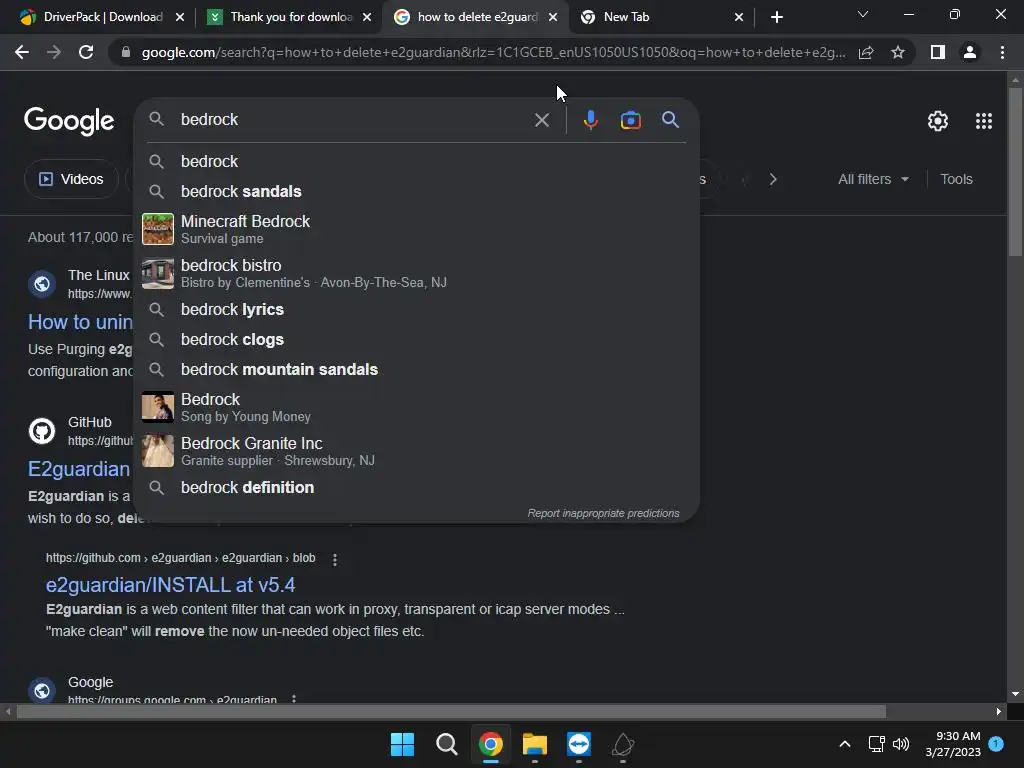Open Chrome from the taskbar
The image size is (1024, 768).
pos(490,744)
